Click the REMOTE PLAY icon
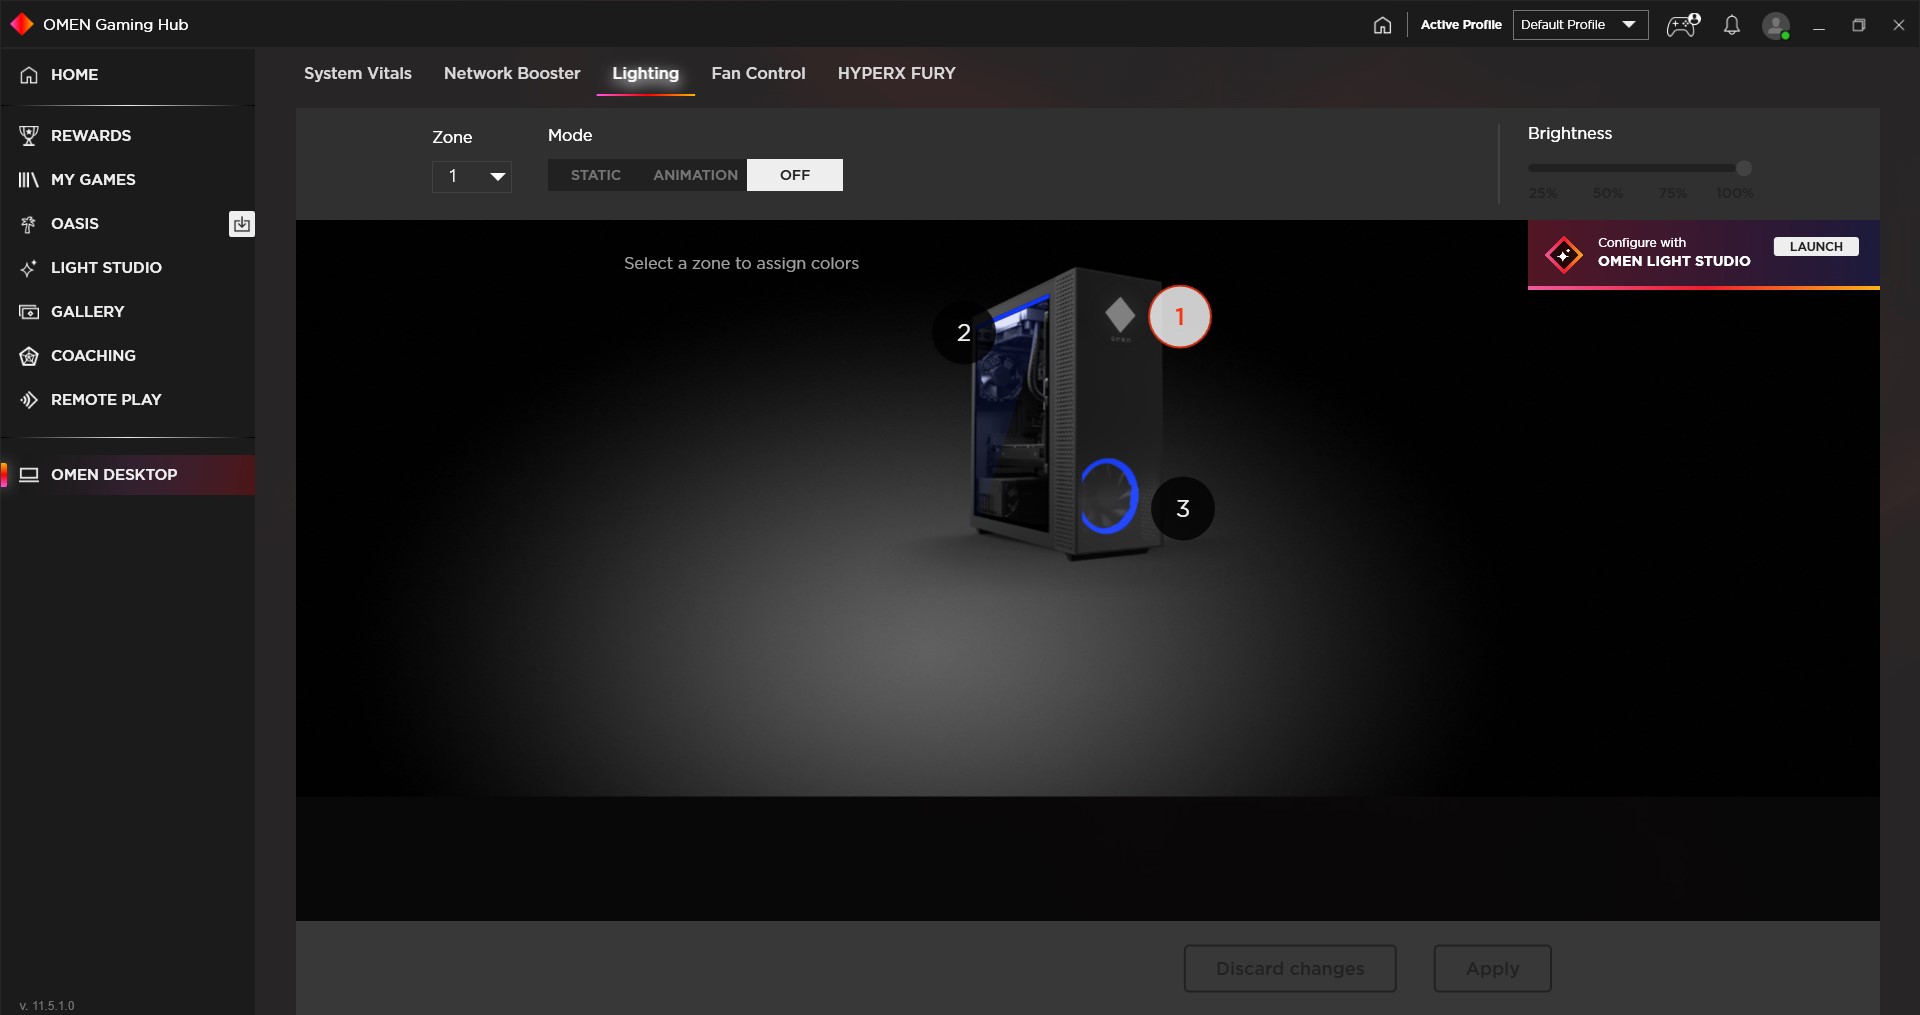The width and height of the screenshot is (1920, 1015). coord(29,400)
